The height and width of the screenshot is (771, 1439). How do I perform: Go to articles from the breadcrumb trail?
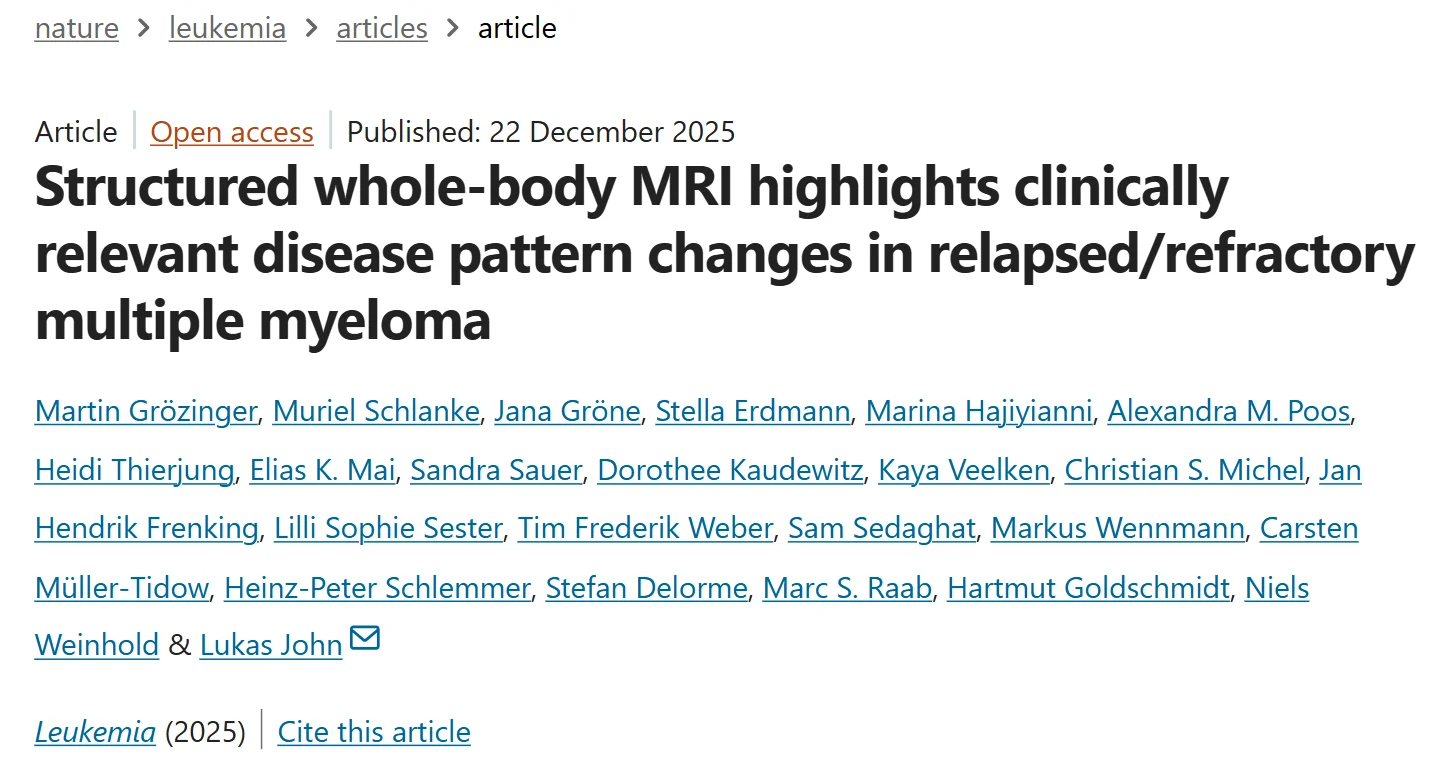[x=381, y=28]
